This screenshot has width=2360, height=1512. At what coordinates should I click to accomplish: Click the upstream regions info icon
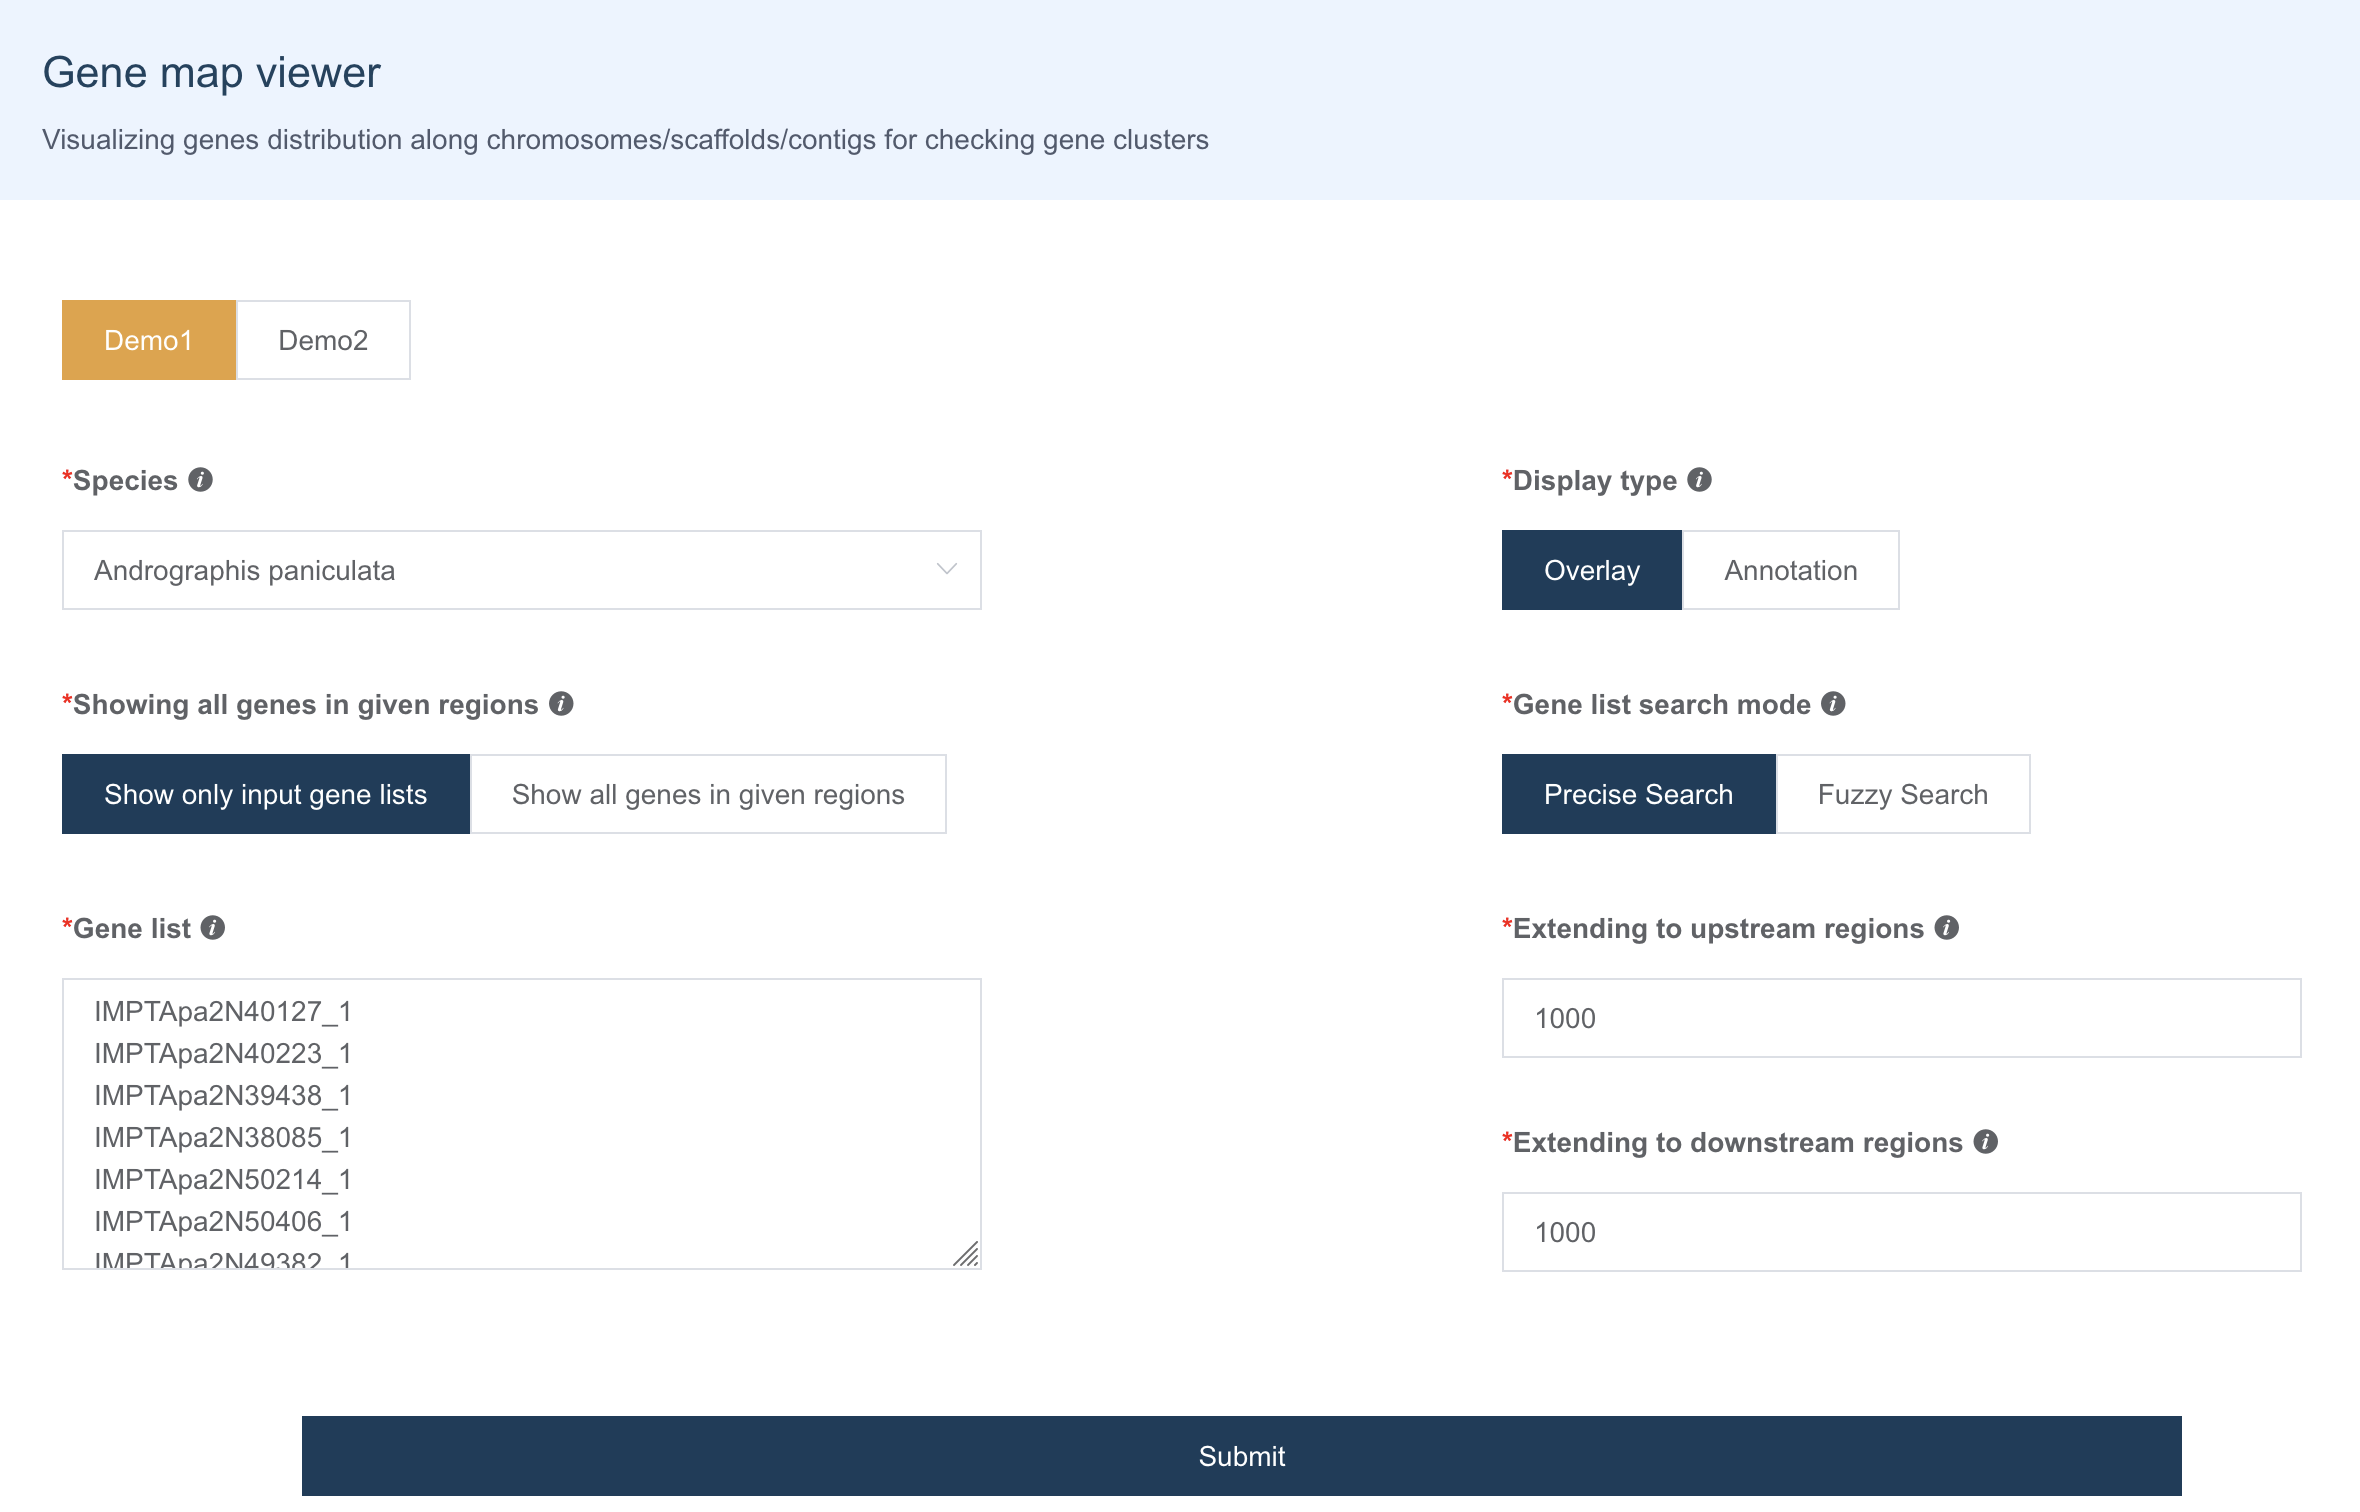[1946, 928]
